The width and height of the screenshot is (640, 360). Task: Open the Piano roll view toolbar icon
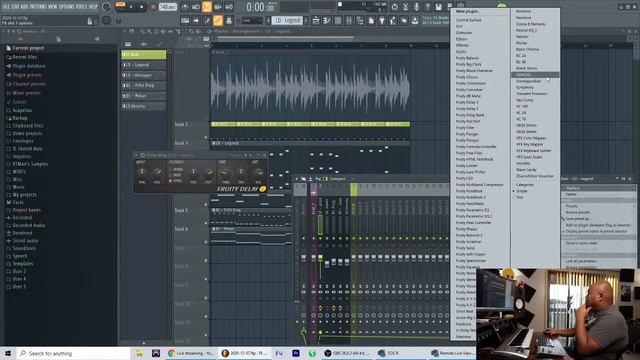click(x=327, y=20)
